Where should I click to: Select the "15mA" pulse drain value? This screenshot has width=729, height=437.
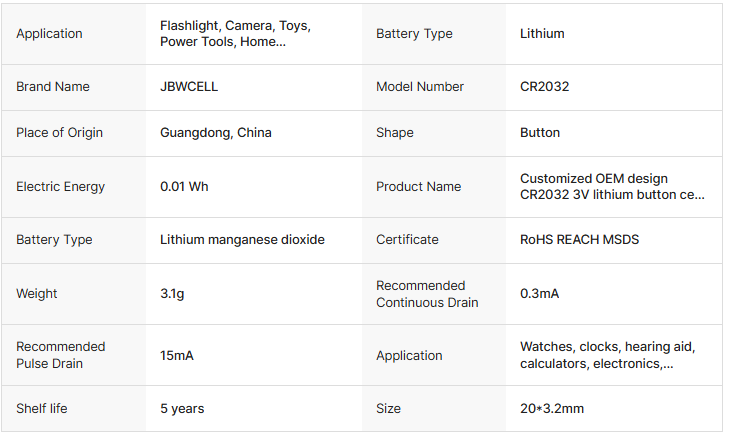pos(178,355)
